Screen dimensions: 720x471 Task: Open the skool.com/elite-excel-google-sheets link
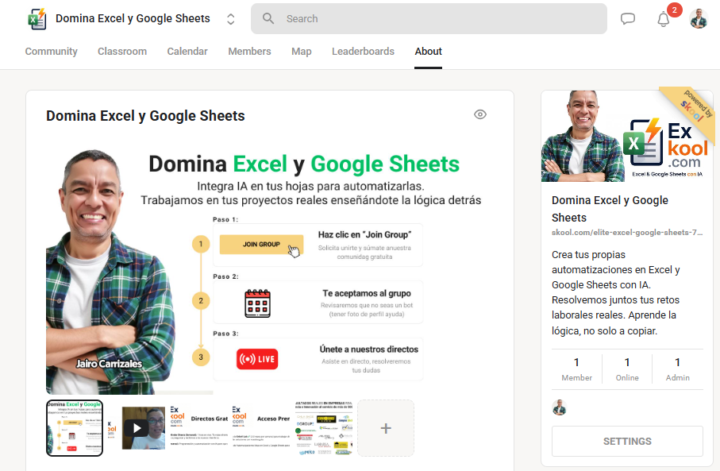[x=627, y=232]
